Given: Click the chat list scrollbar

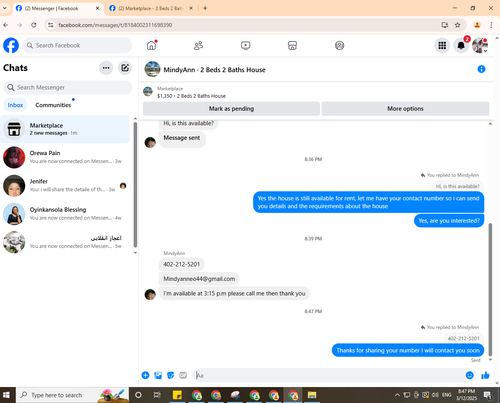Looking at the screenshot, I should coord(135,185).
